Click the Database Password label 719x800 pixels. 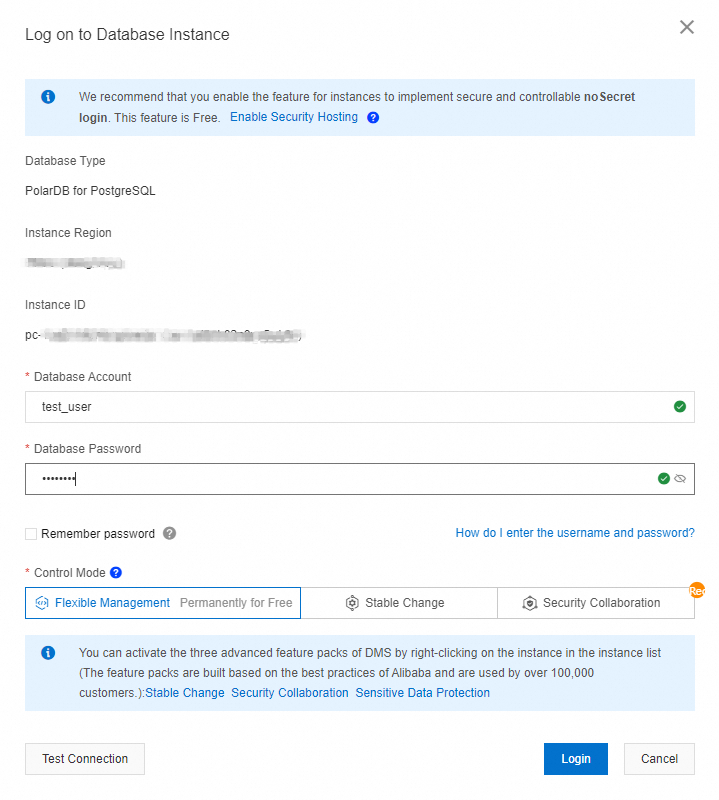87,448
